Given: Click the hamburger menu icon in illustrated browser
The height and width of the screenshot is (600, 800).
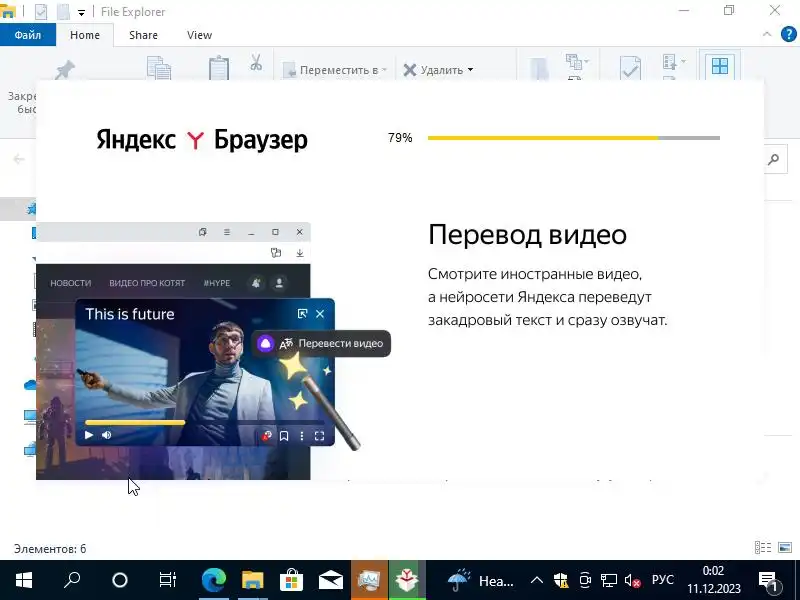Looking at the screenshot, I should [x=227, y=232].
